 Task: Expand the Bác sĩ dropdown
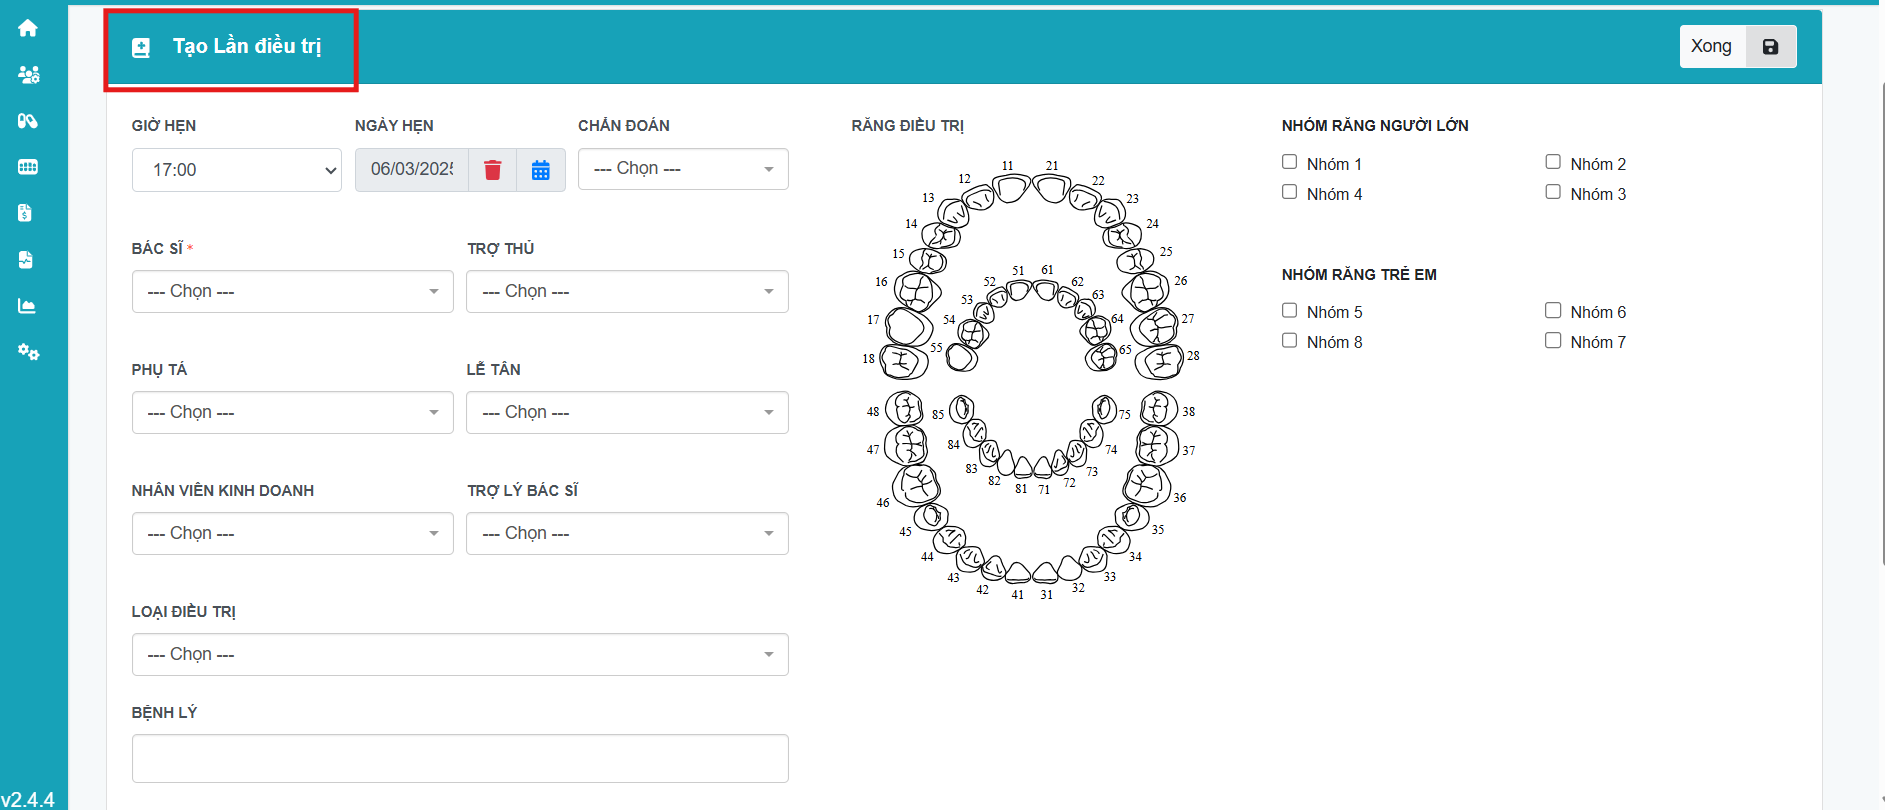tap(292, 292)
